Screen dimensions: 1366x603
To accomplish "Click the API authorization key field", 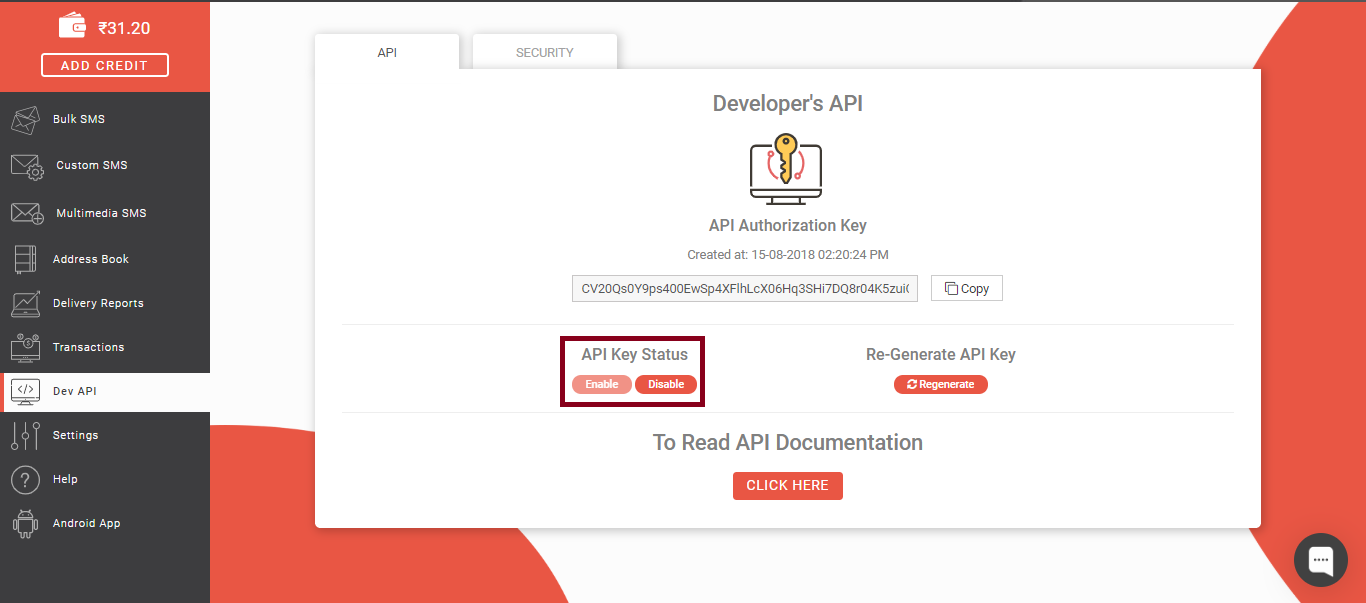I will coord(745,288).
